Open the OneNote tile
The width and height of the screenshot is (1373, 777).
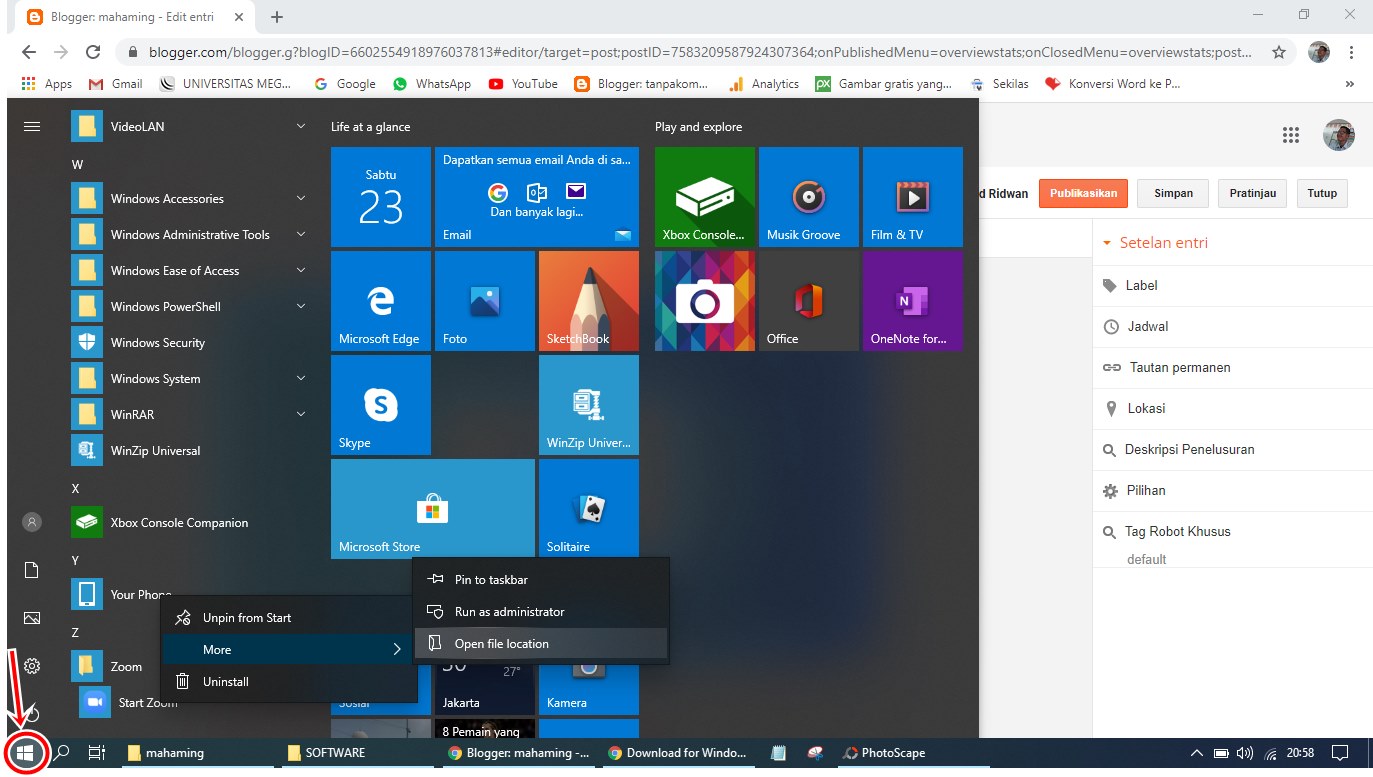[912, 301]
